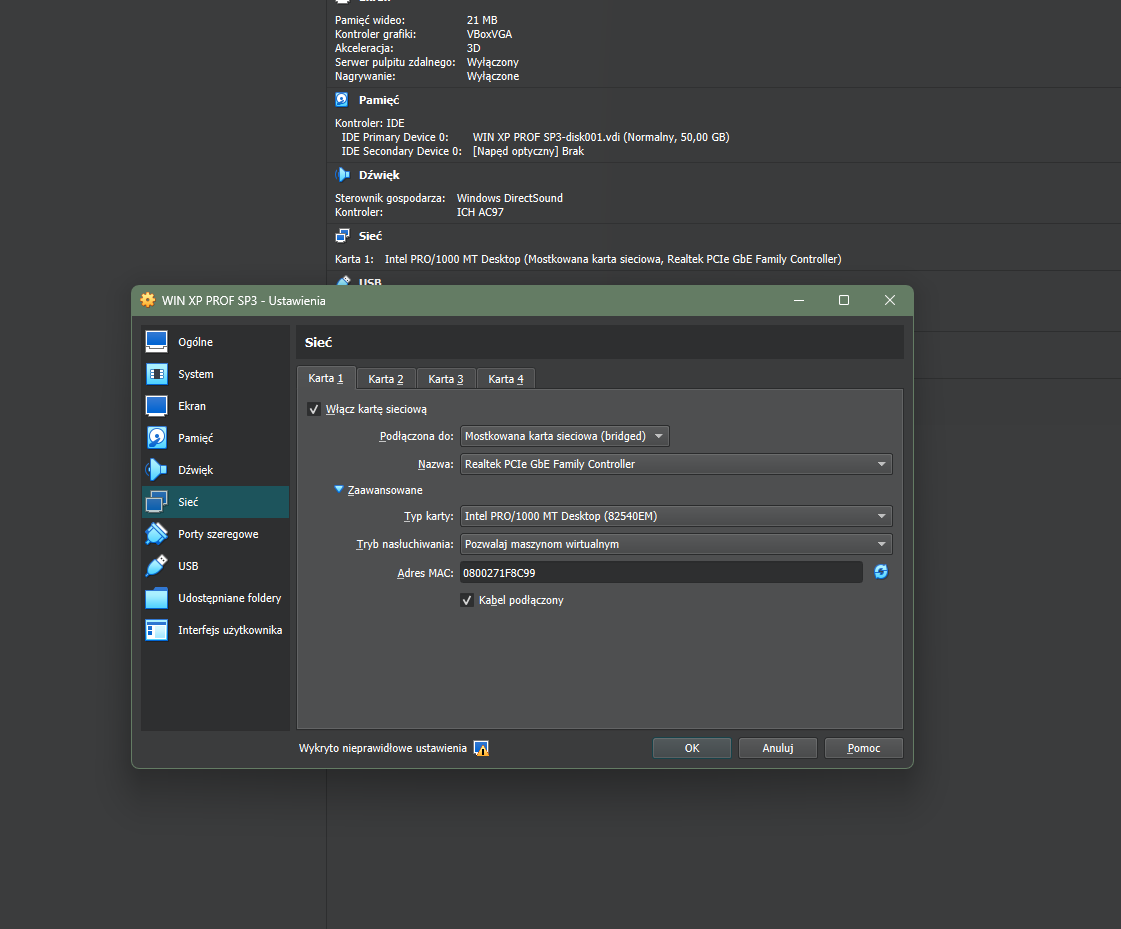Click the Dźwięk heading in details pane
1121x929 pixels.
pos(379,175)
